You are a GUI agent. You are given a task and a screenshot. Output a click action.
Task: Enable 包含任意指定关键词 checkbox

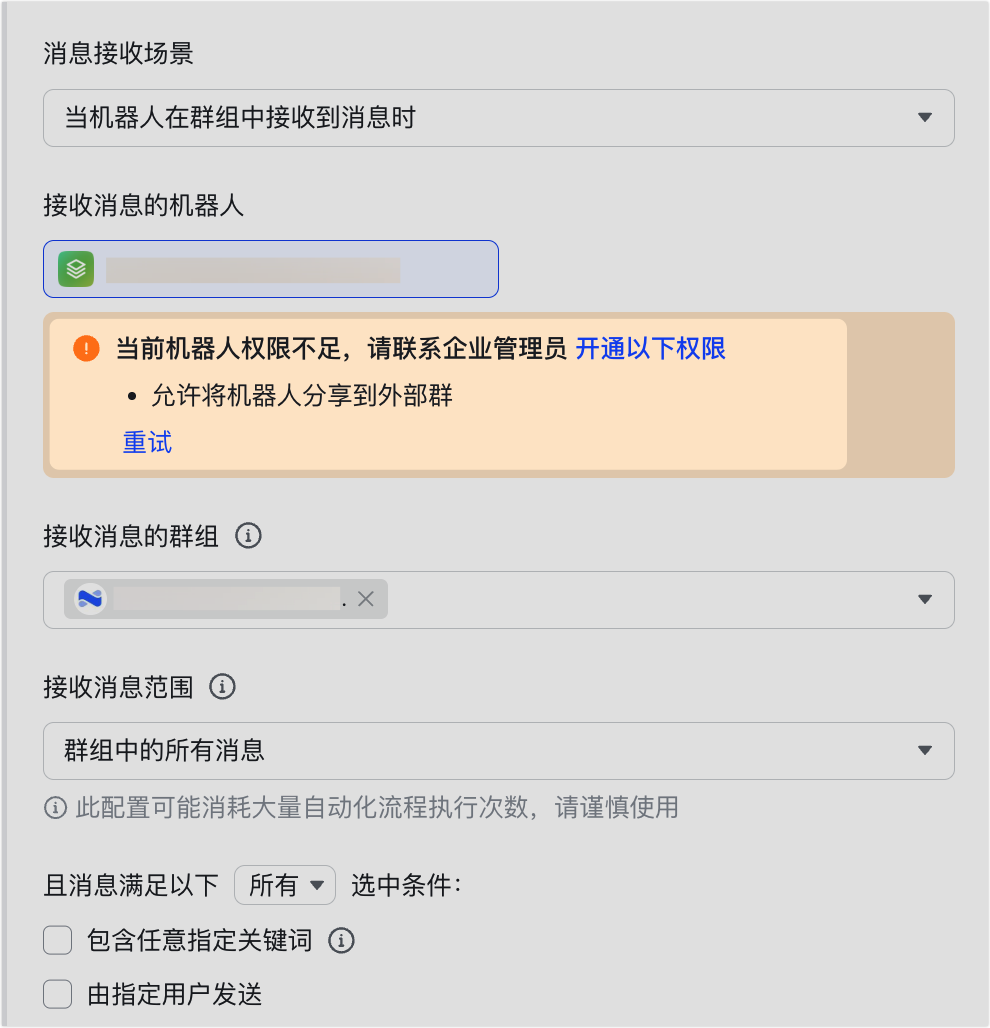coord(58,941)
